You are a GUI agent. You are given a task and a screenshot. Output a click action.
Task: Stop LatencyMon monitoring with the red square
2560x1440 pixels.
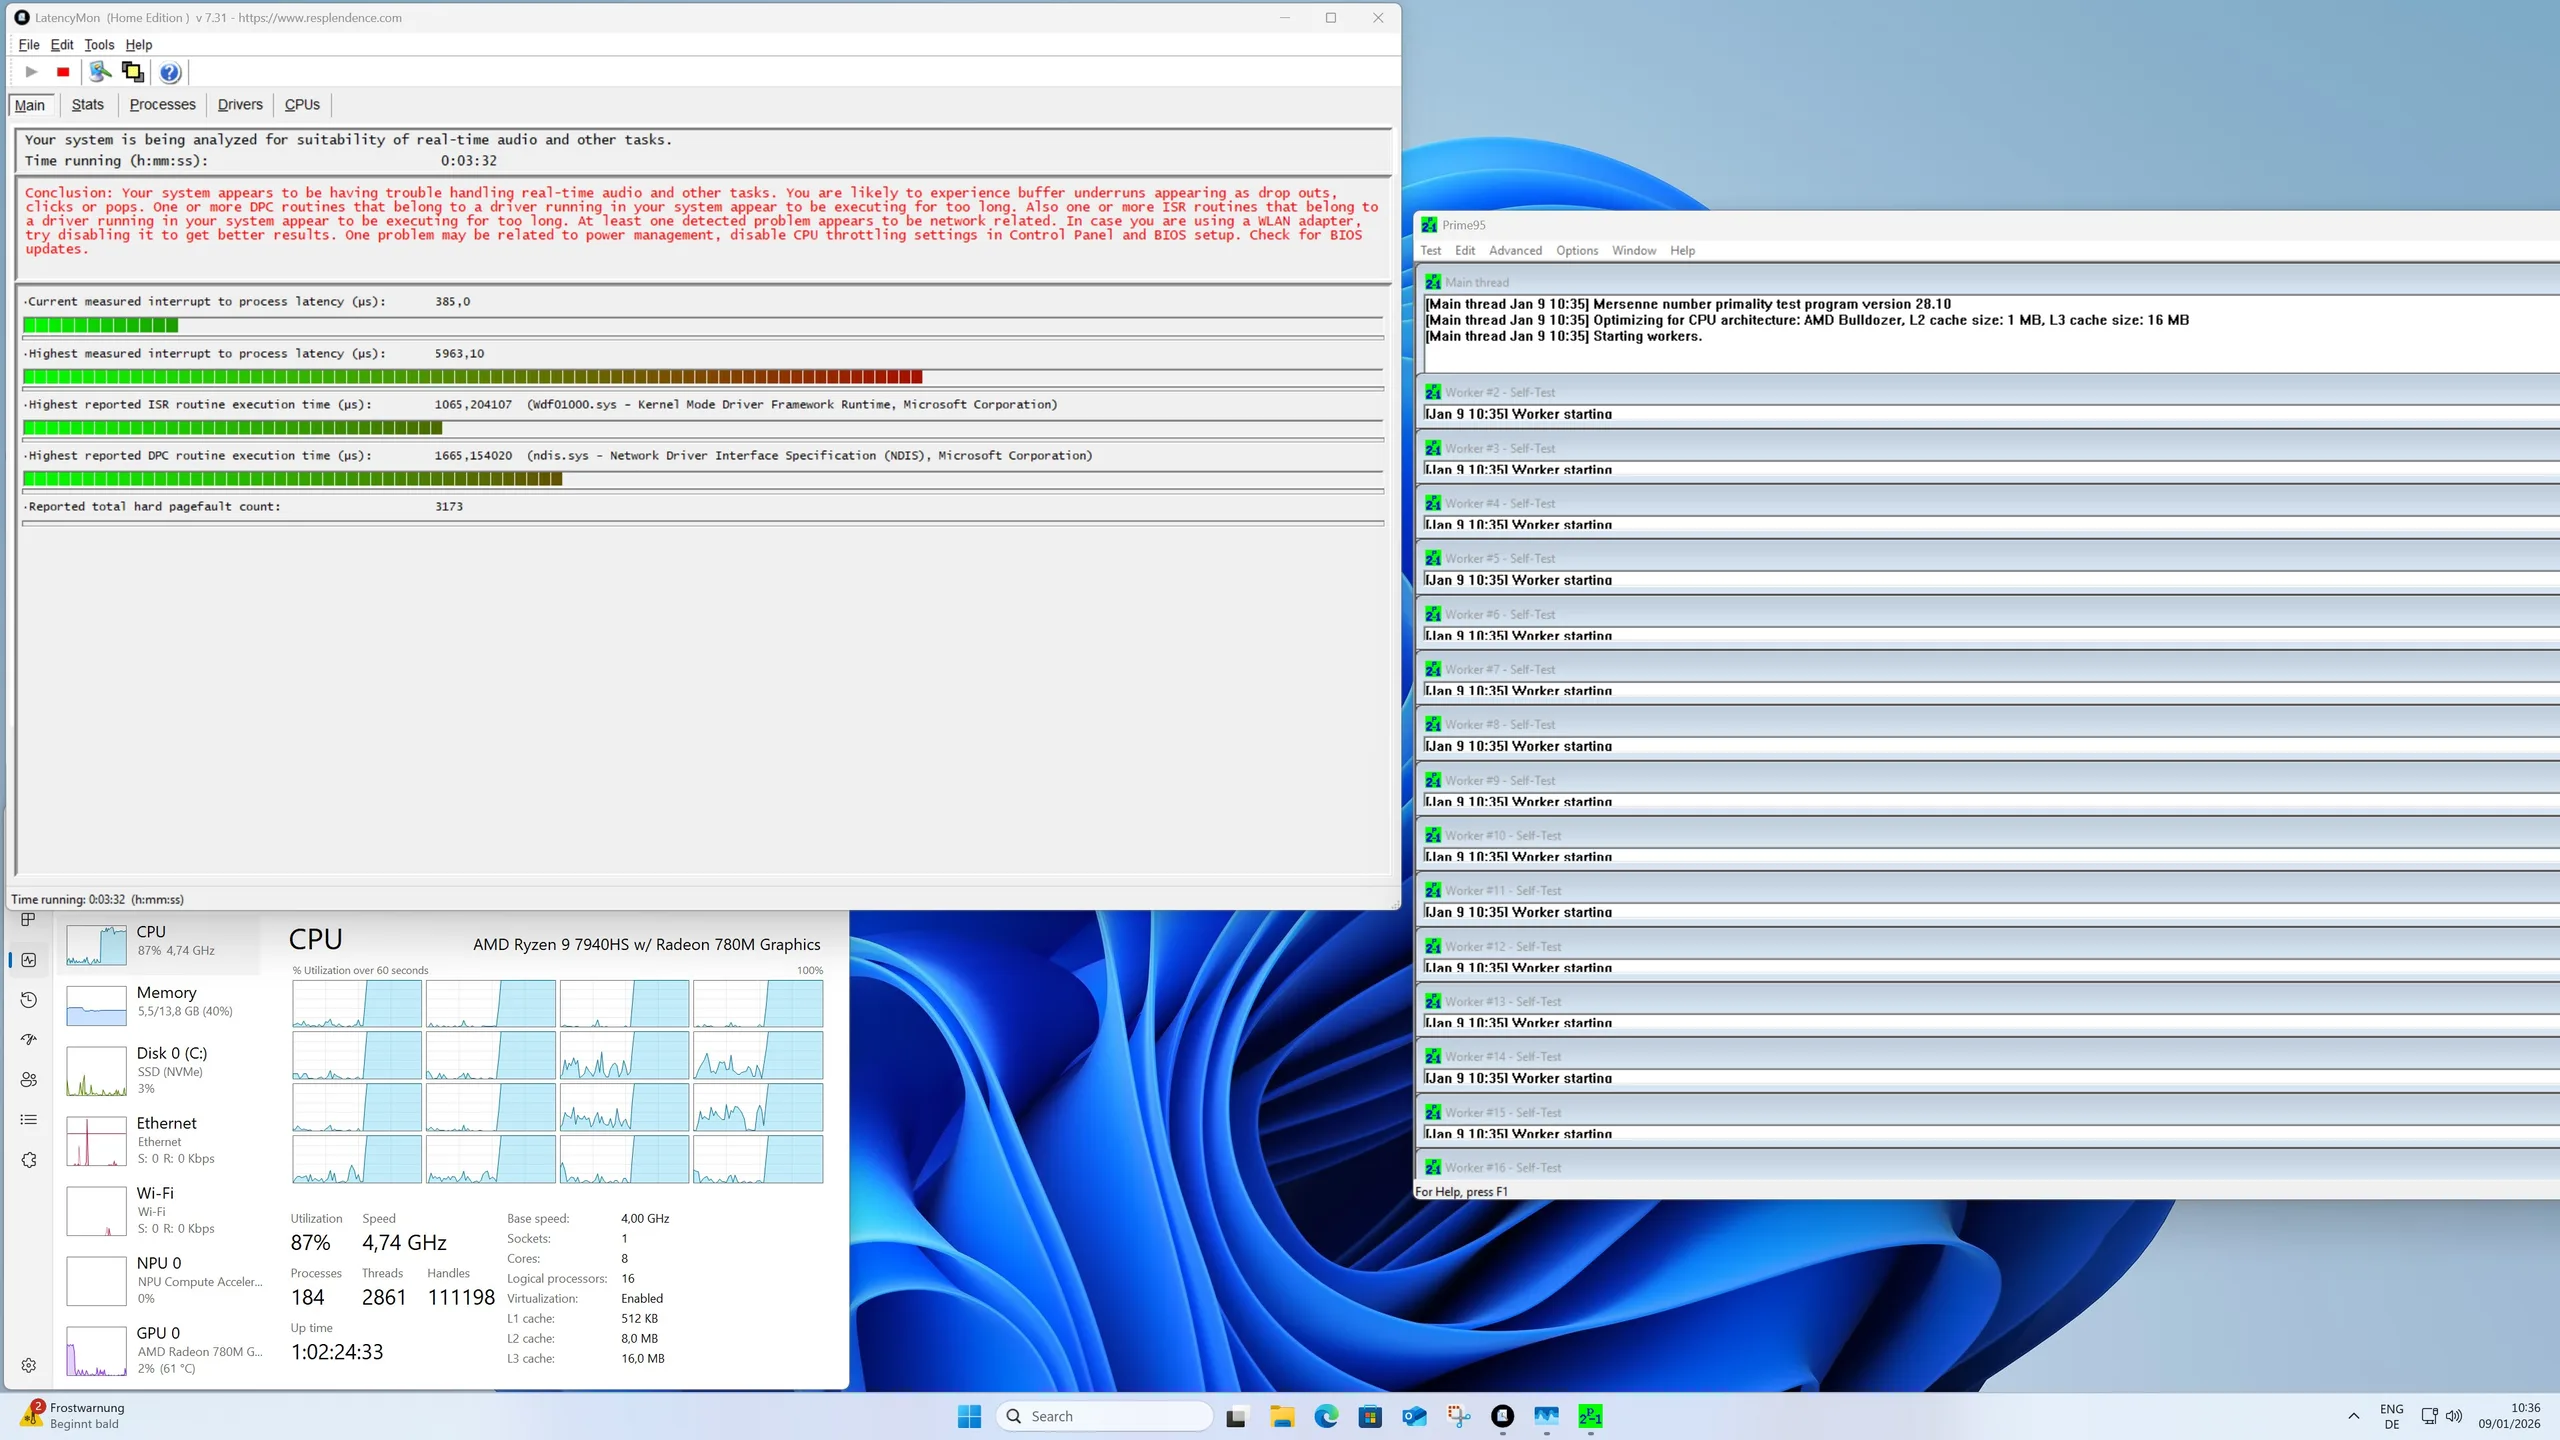63,72
